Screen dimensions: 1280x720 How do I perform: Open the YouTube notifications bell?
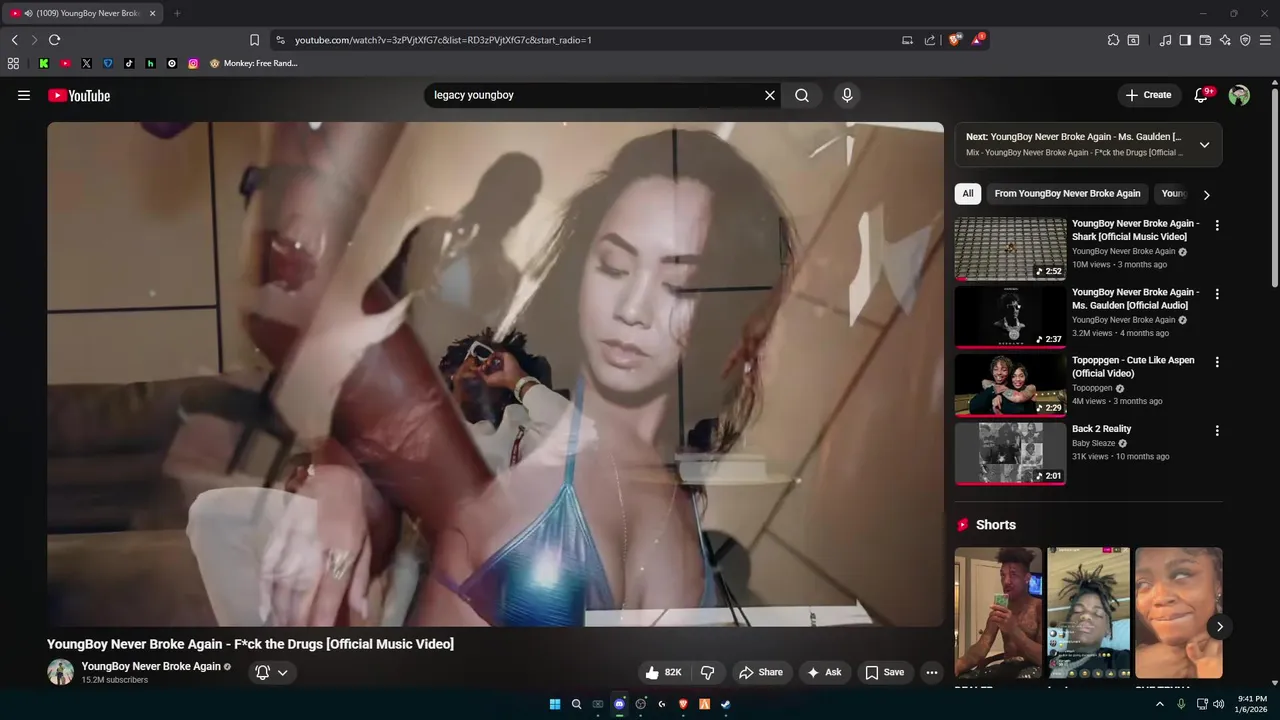[1201, 95]
